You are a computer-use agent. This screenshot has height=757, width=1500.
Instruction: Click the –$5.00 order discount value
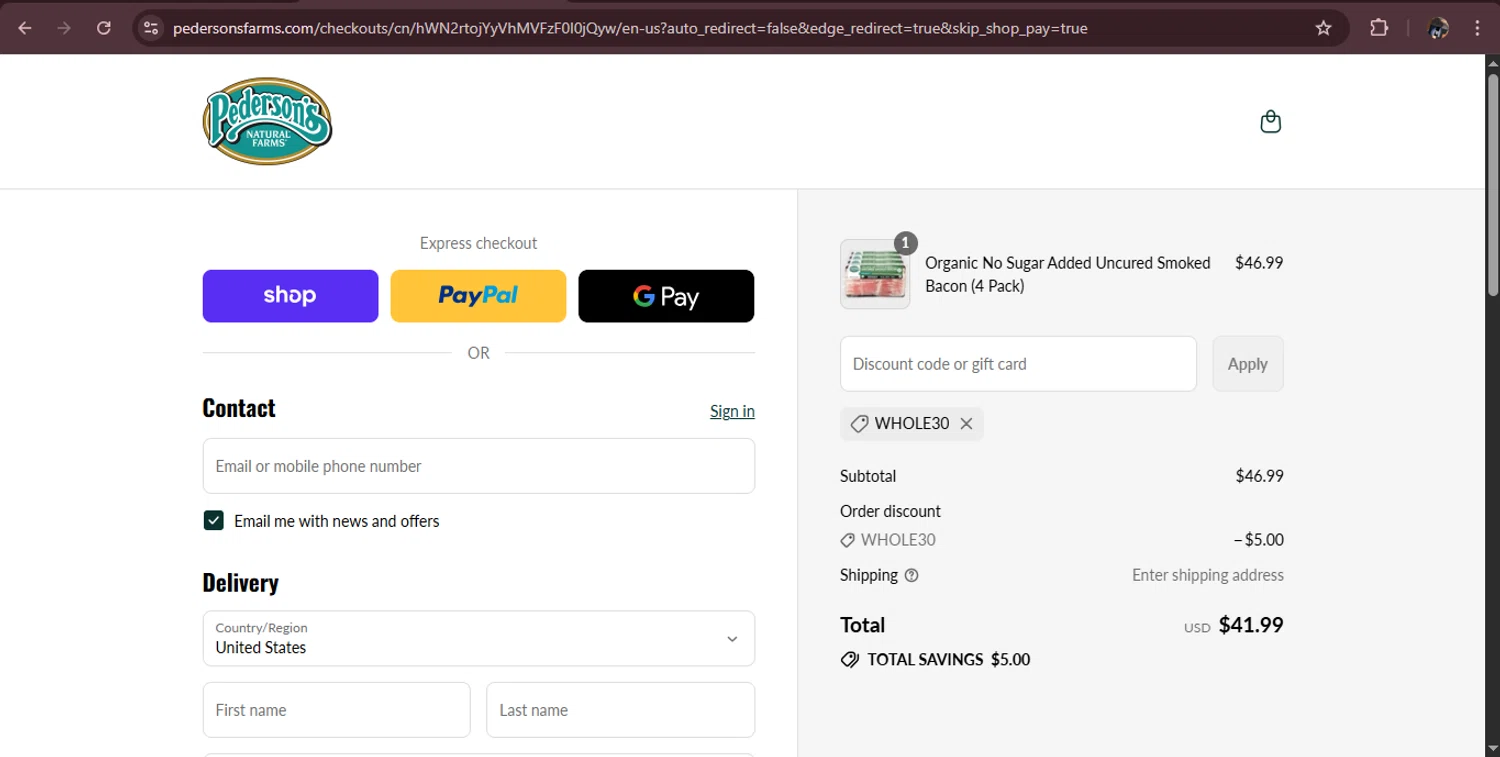1259,540
